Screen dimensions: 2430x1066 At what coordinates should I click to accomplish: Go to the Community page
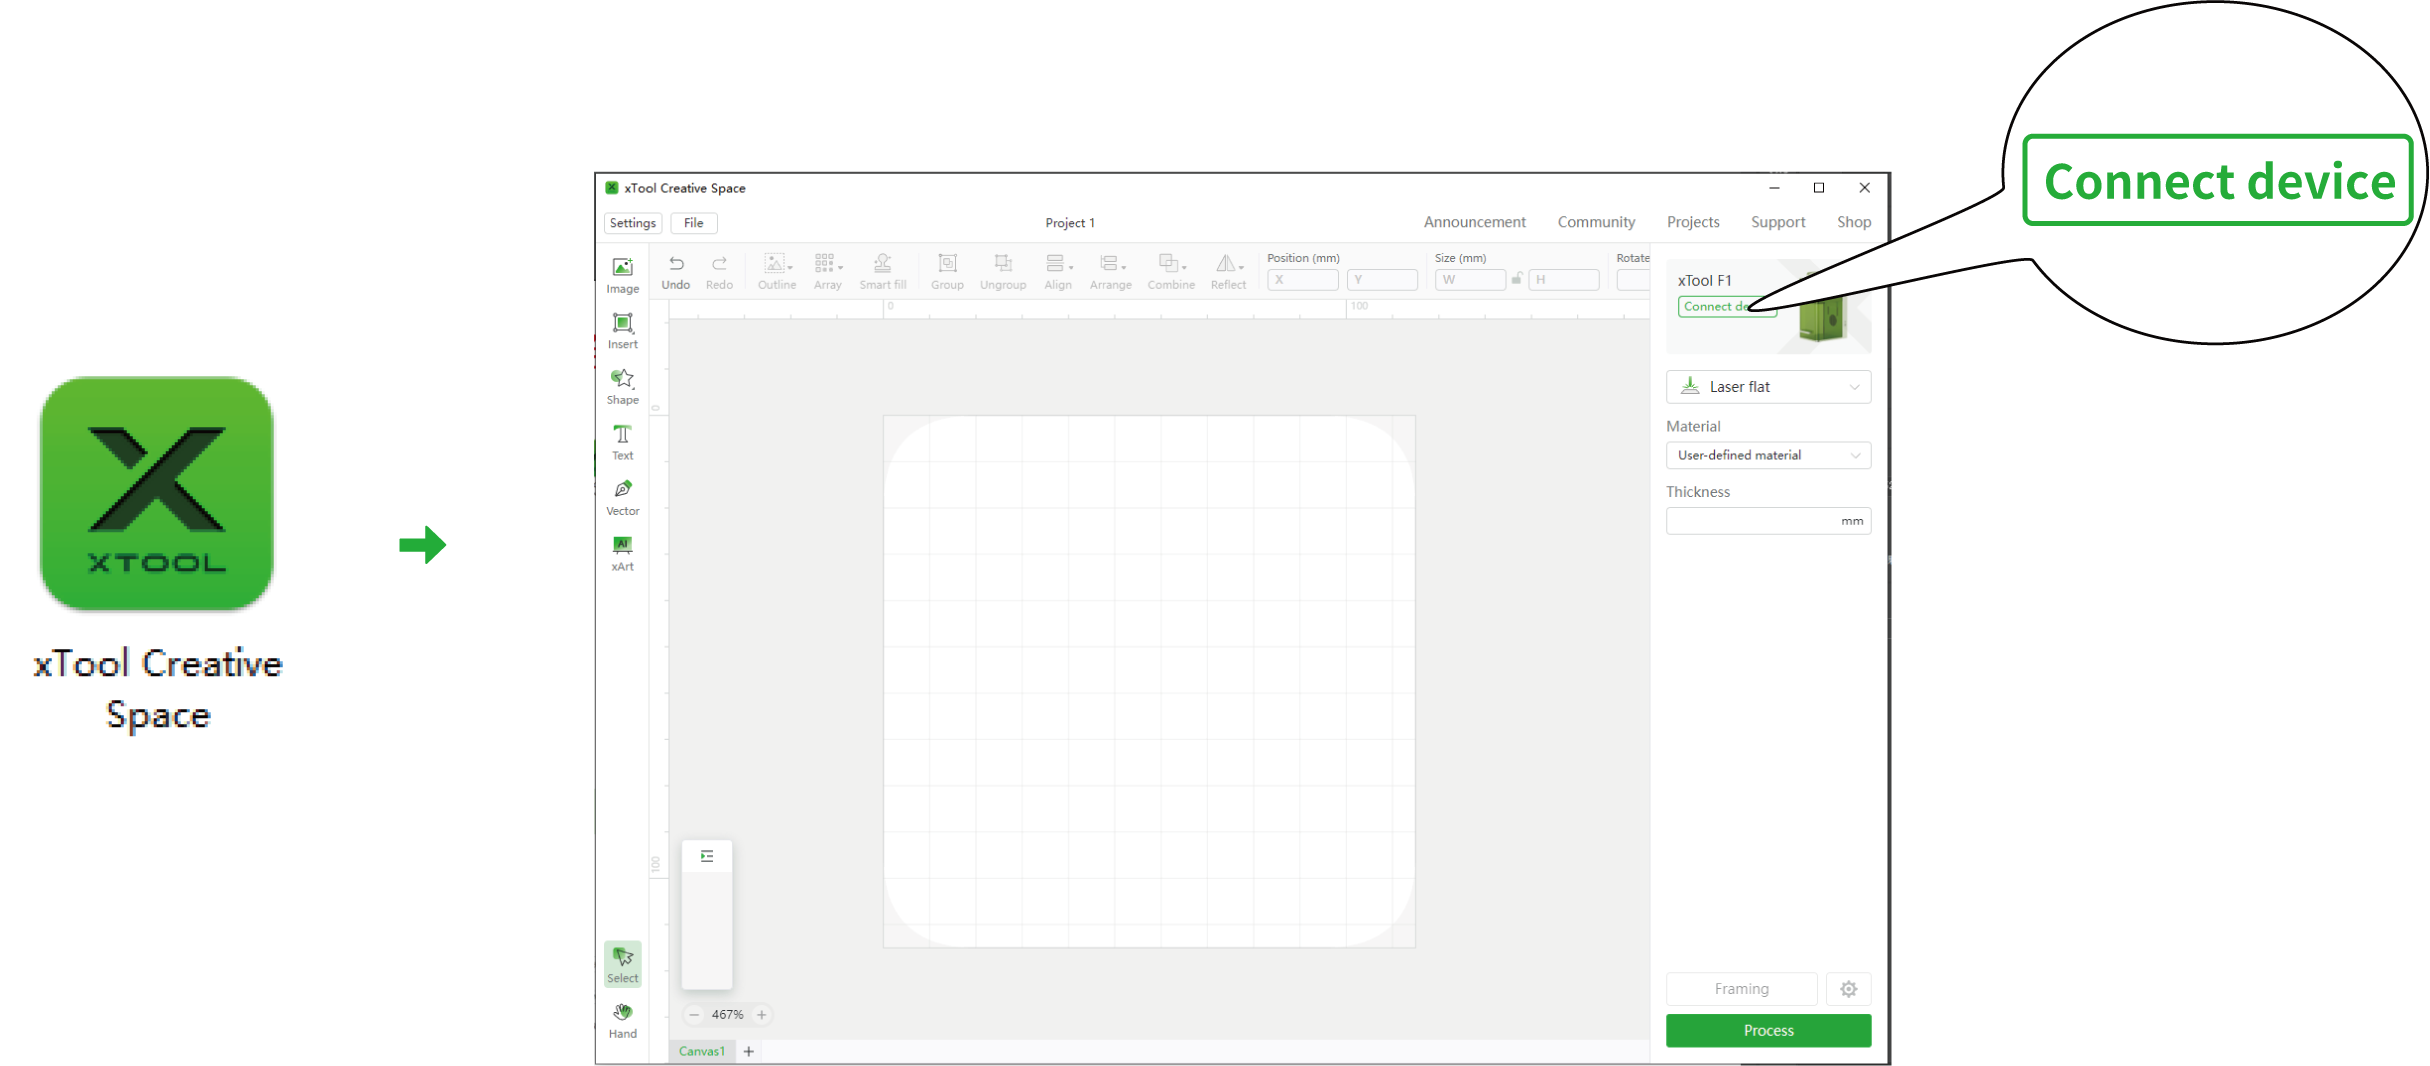coord(1596,222)
